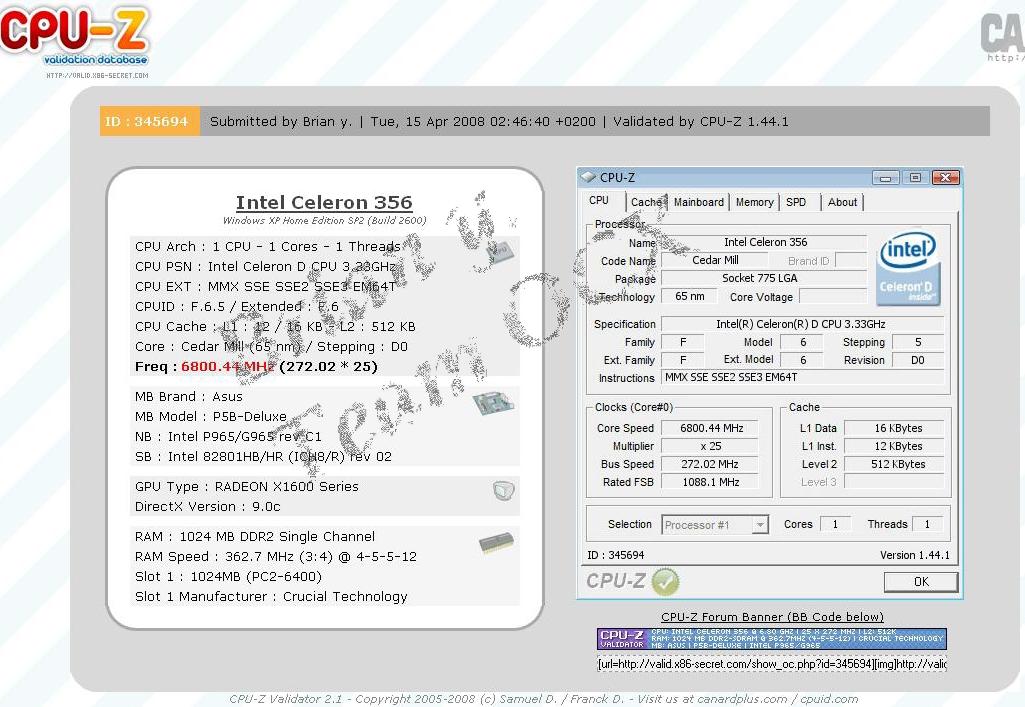This screenshot has width=1025, height=707.
Task: Maximize the CPU-Z window
Action: point(915,178)
